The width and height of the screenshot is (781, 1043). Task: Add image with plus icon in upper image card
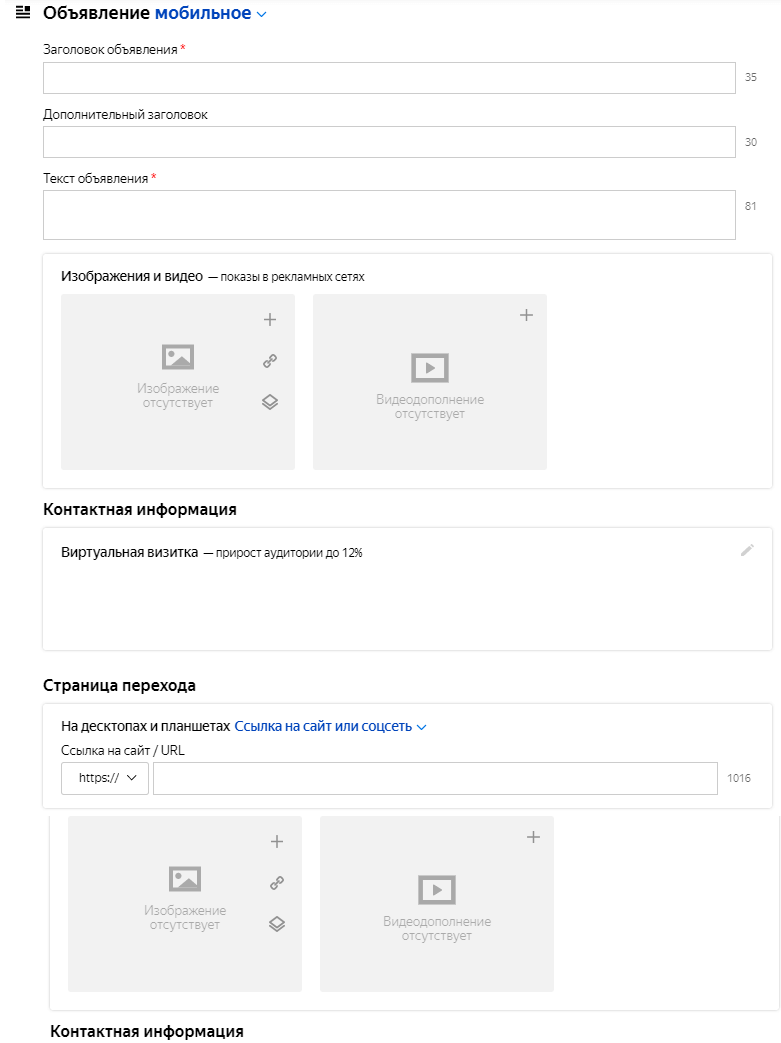click(269, 320)
